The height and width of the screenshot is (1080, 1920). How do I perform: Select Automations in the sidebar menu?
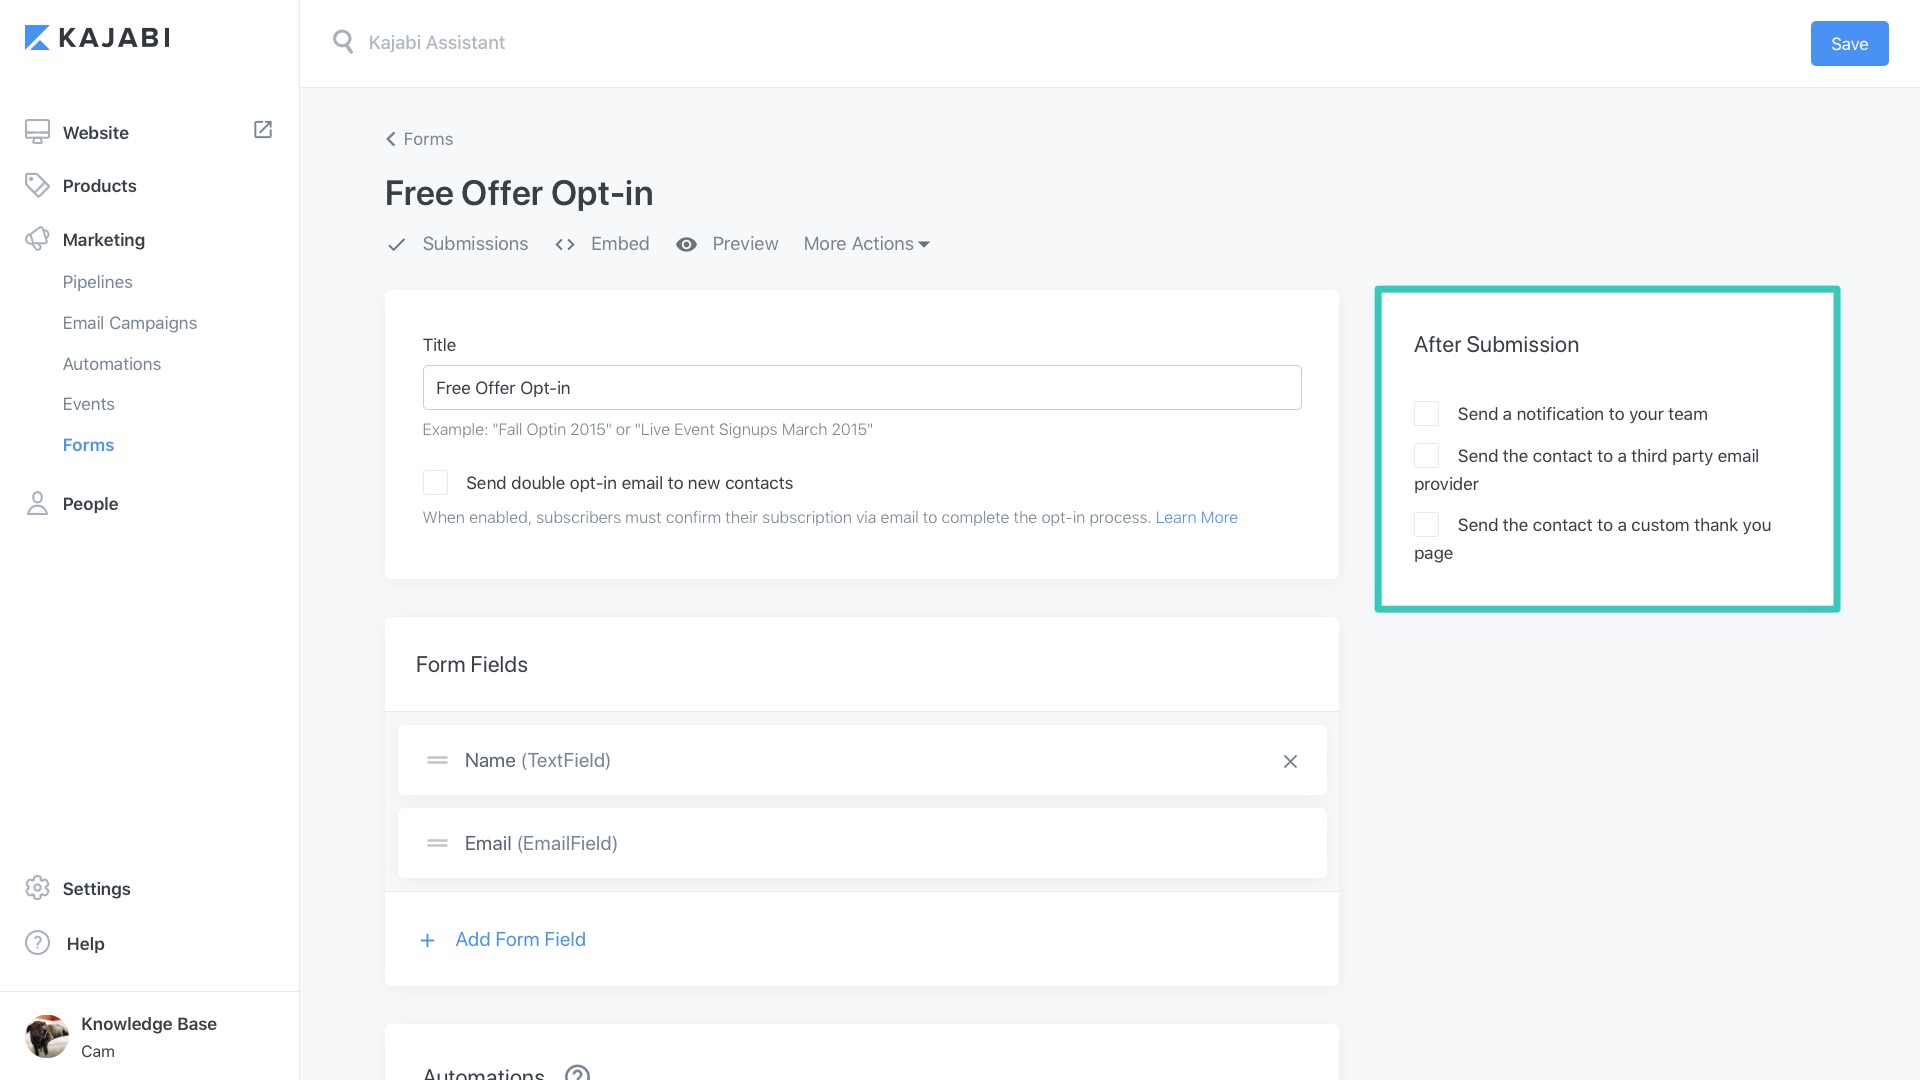pos(112,364)
